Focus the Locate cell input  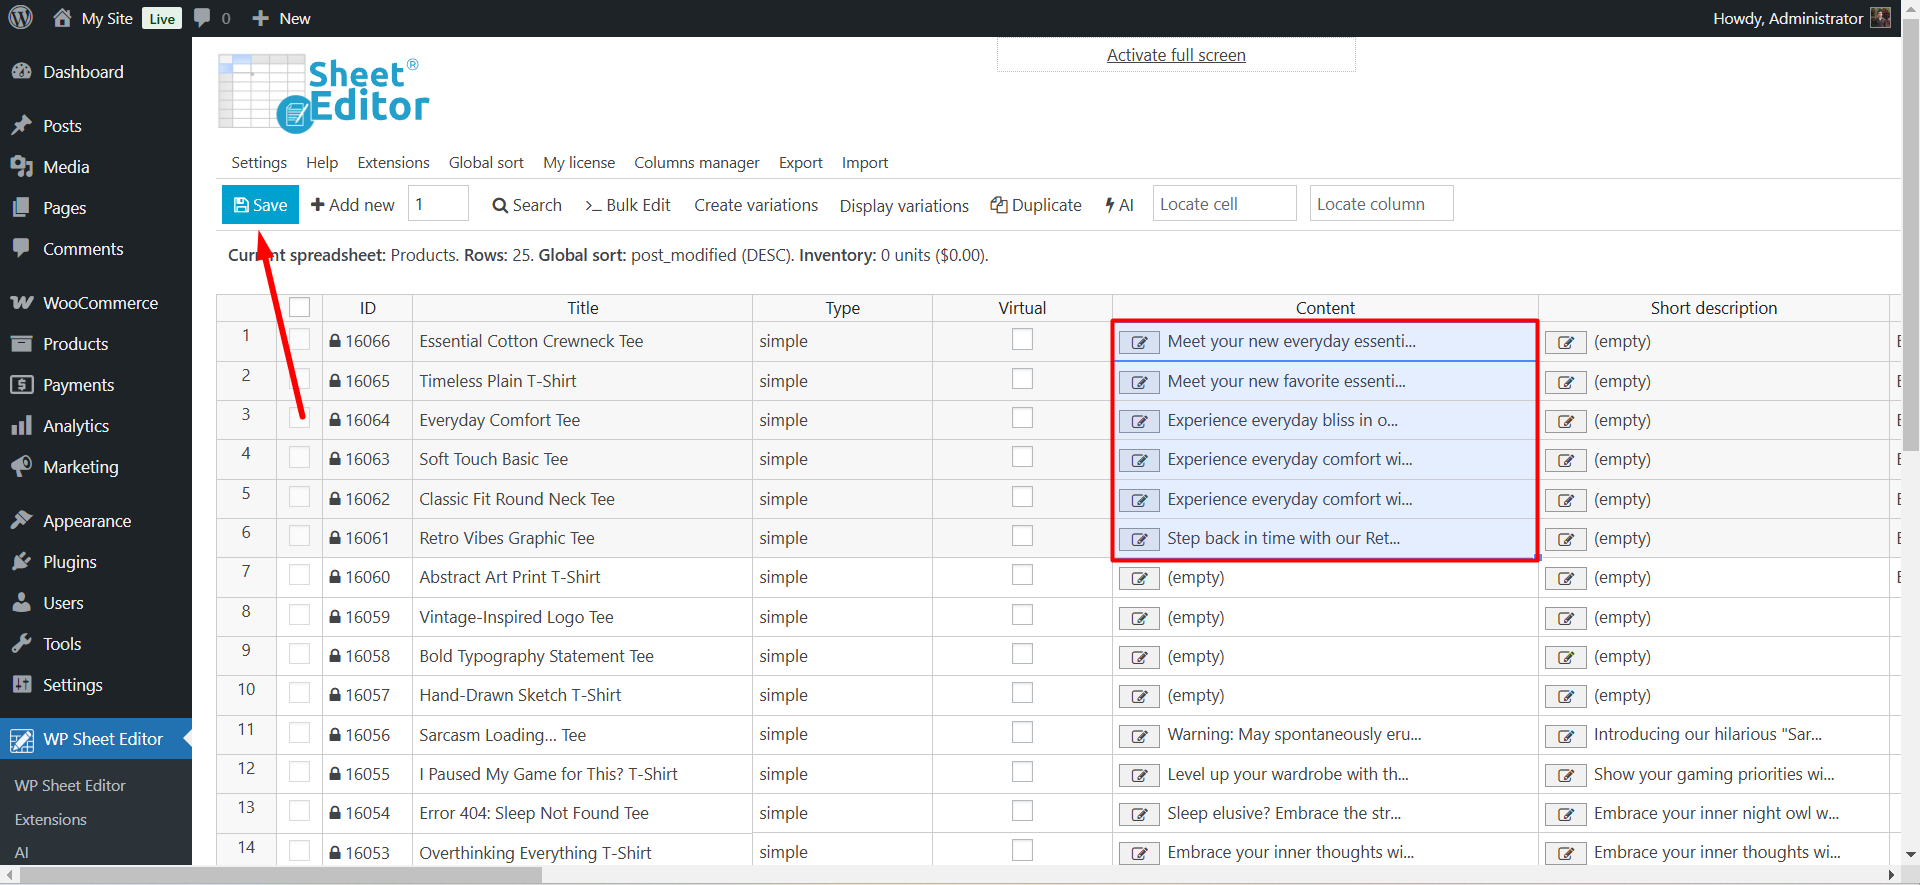[1225, 204]
